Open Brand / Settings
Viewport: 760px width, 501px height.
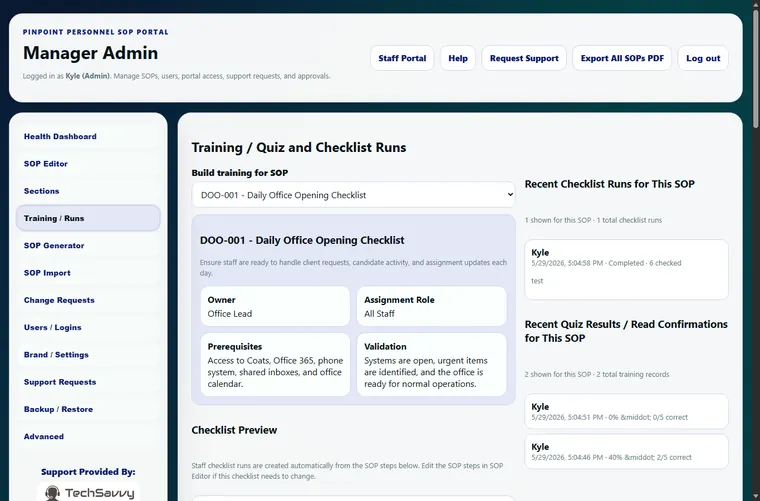[x=88, y=355]
